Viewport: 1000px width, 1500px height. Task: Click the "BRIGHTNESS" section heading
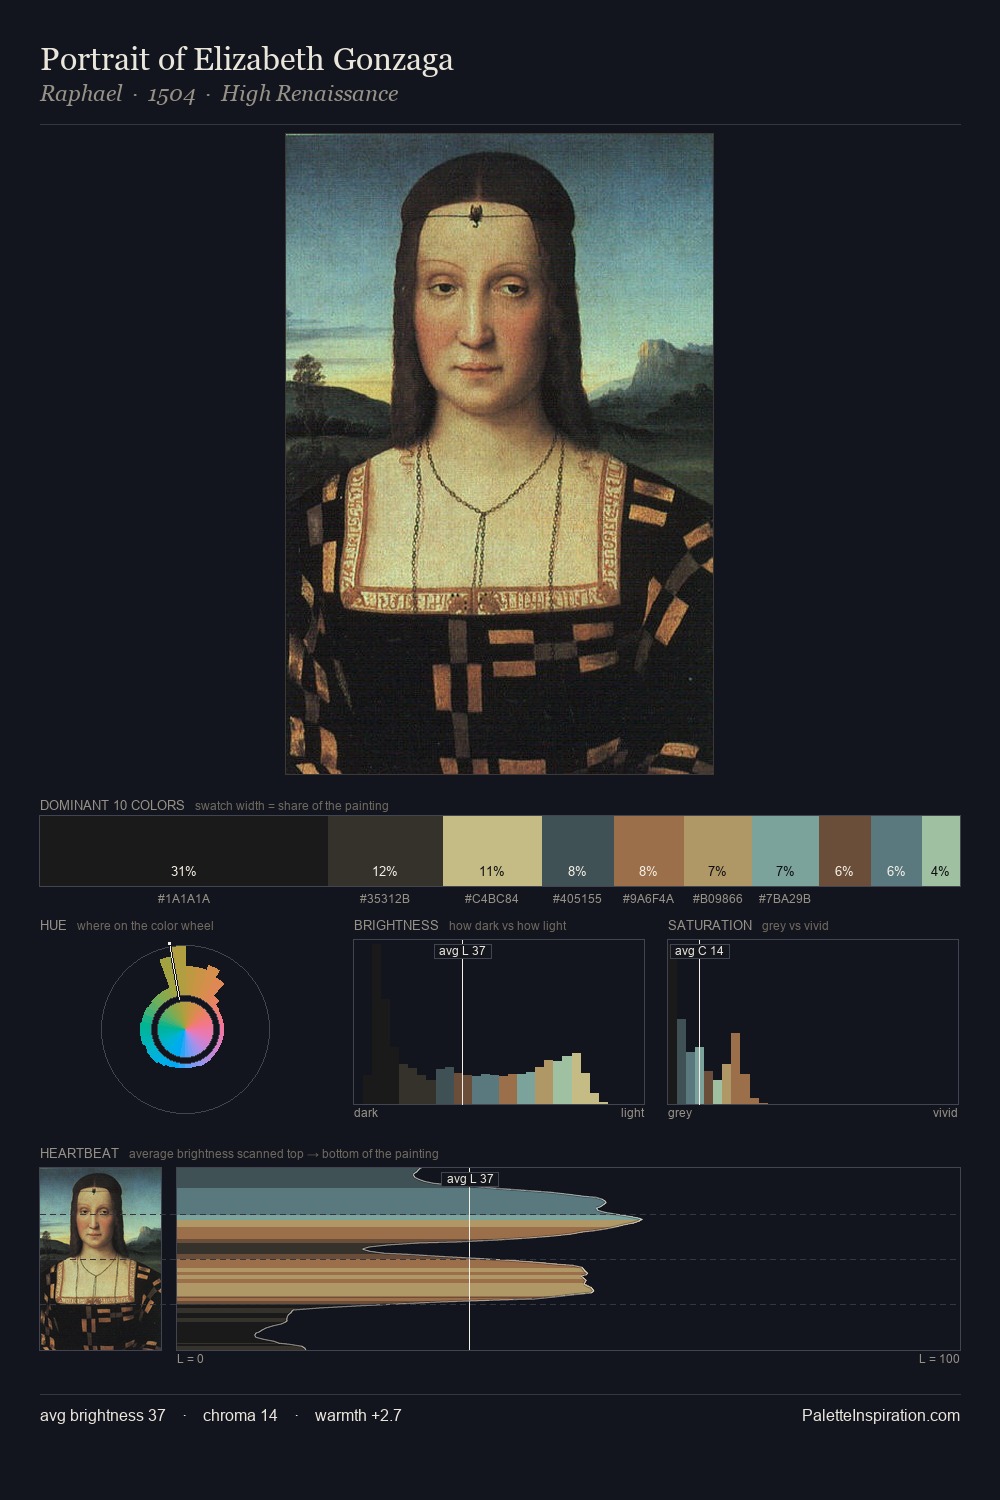click(396, 925)
